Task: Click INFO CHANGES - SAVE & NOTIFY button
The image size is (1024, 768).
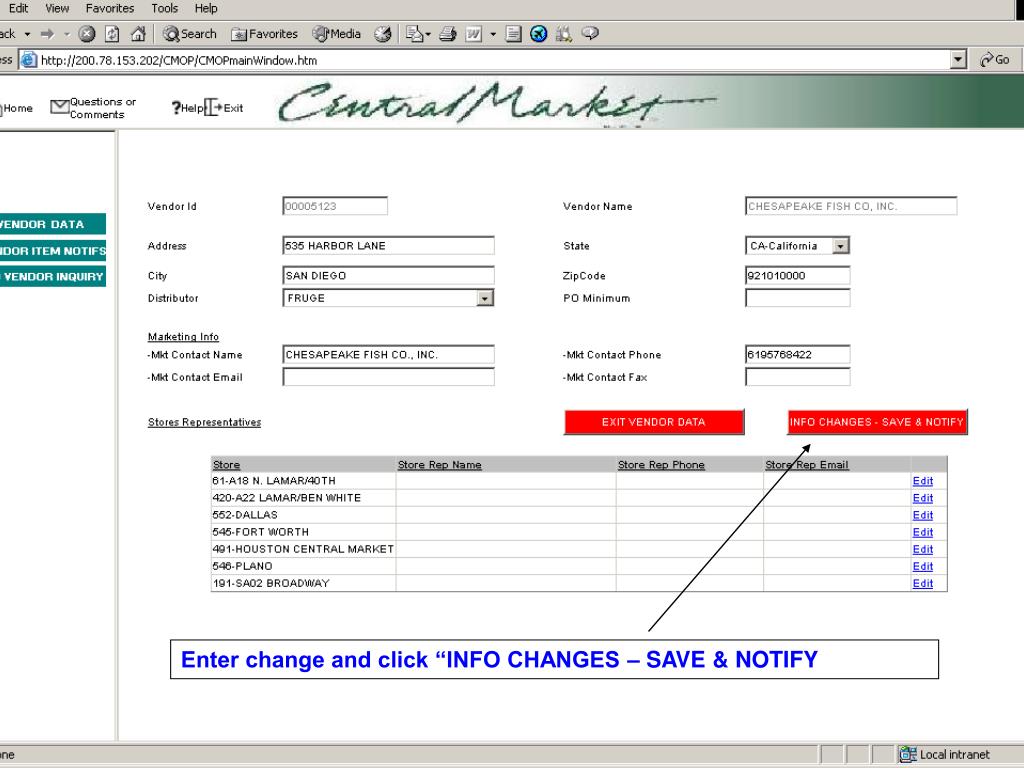Action: click(x=877, y=422)
